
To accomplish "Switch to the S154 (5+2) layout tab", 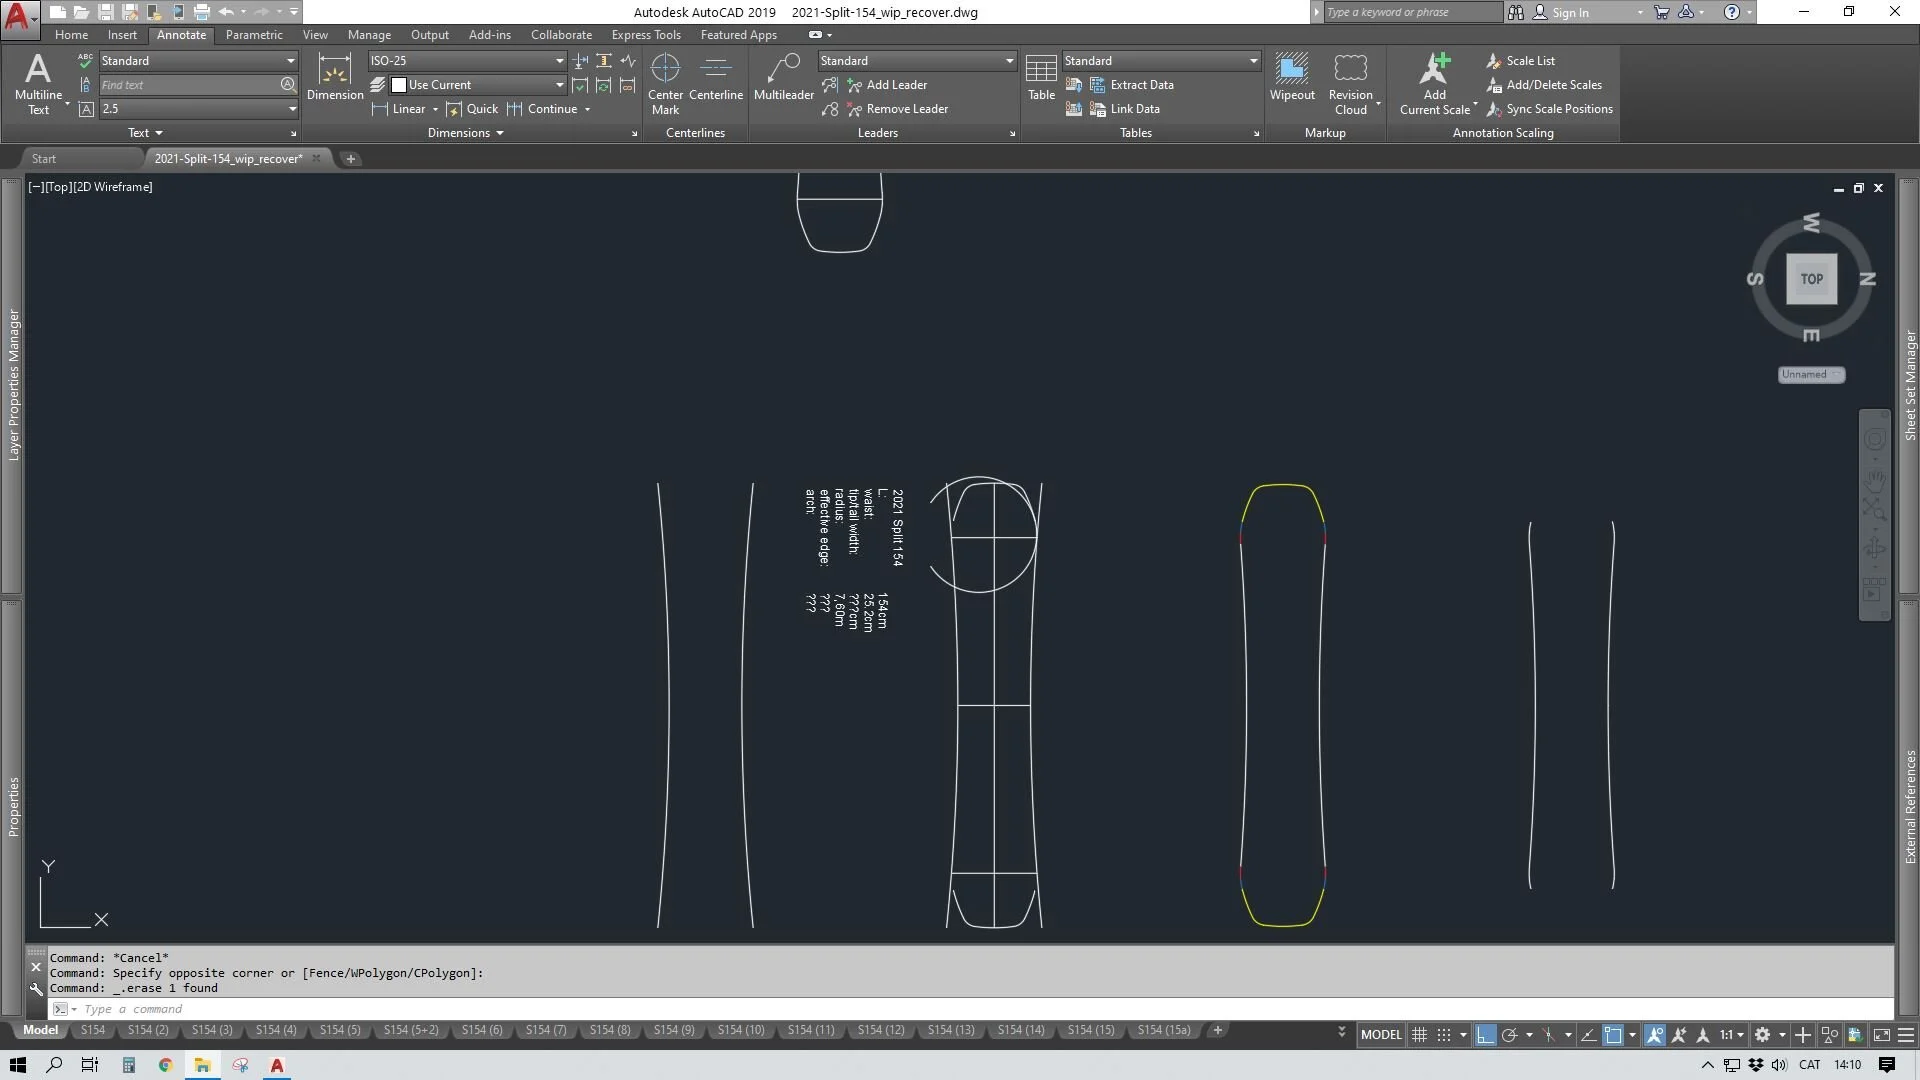I will click(410, 1030).
